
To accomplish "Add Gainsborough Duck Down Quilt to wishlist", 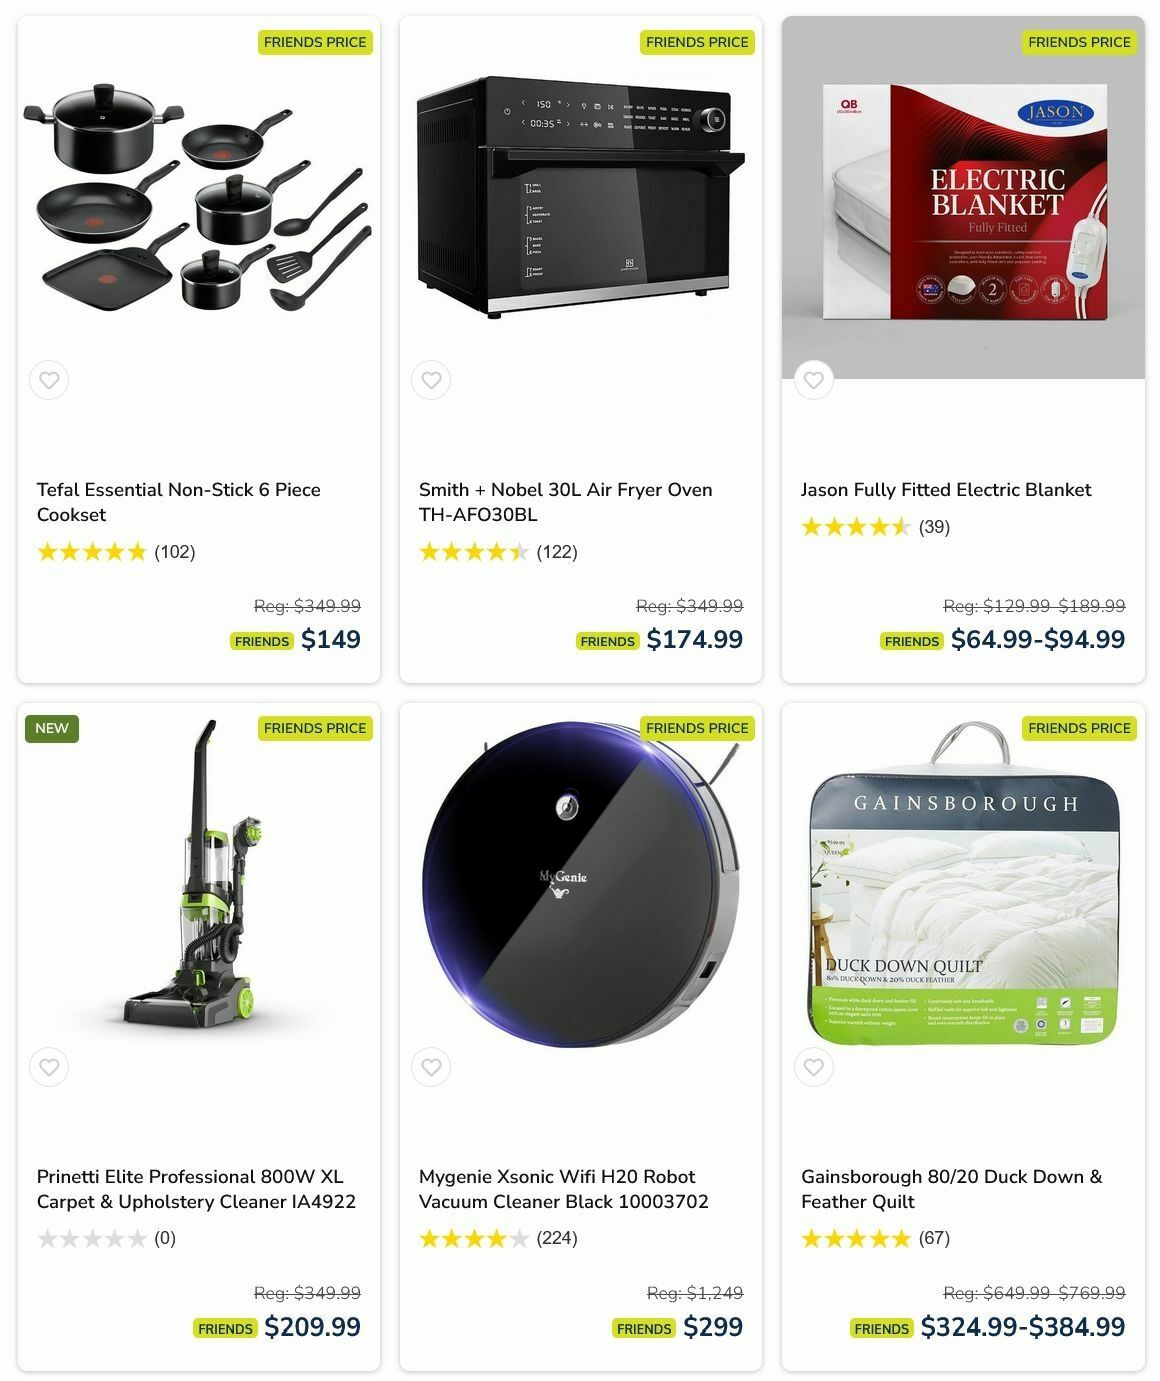I will [814, 1067].
